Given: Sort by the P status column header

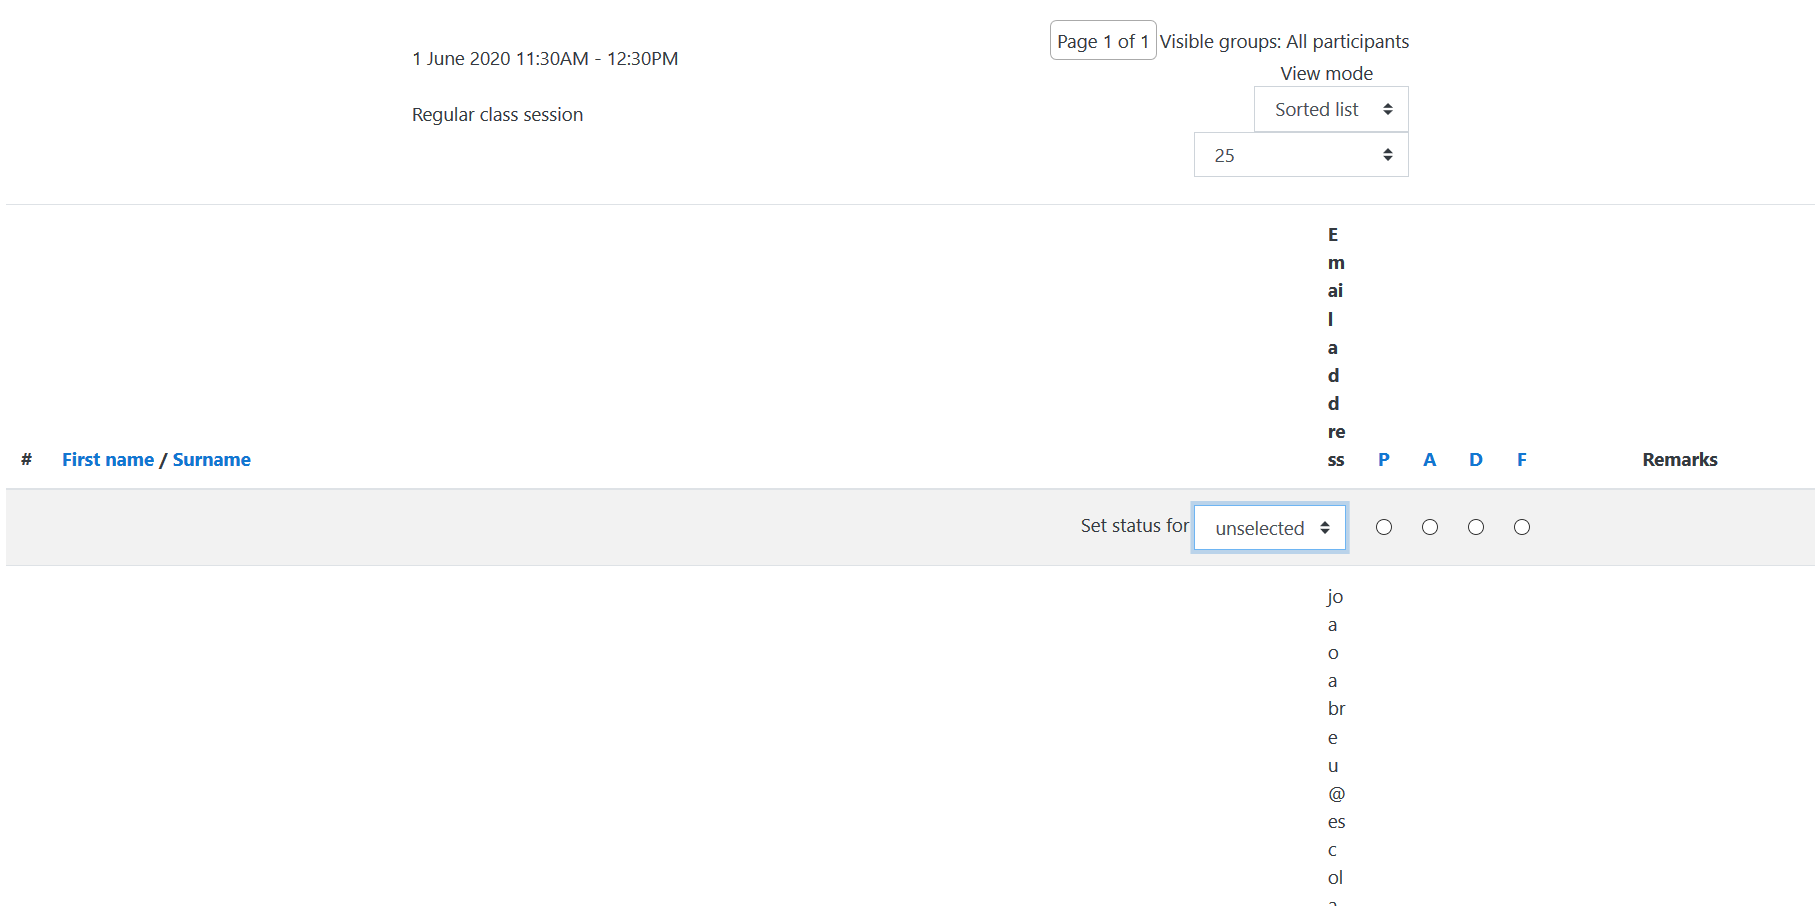Looking at the screenshot, I should 1383,459.
